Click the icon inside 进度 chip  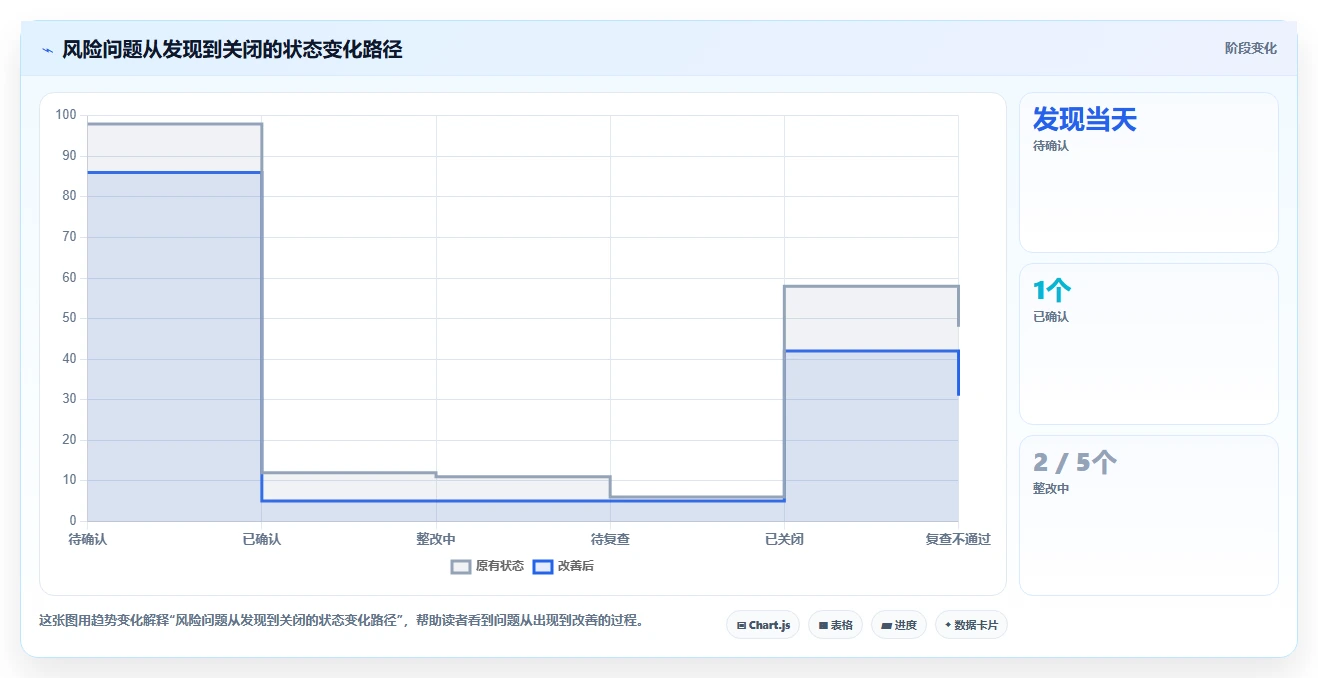point(887,625)
